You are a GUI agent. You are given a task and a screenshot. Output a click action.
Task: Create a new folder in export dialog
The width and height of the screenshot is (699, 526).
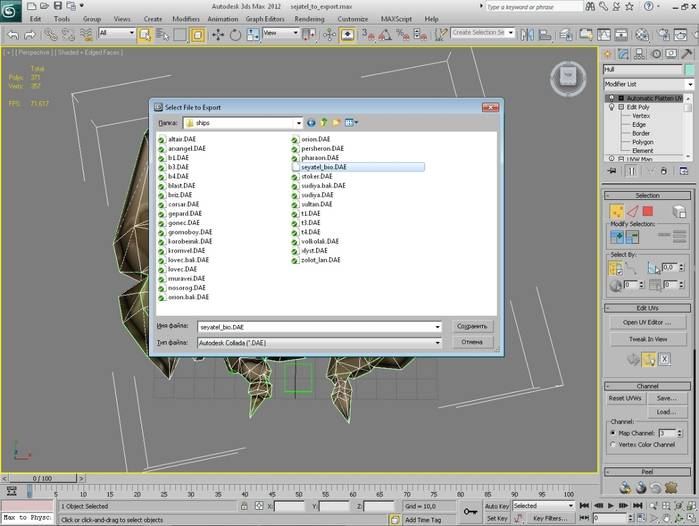(338, 122)
